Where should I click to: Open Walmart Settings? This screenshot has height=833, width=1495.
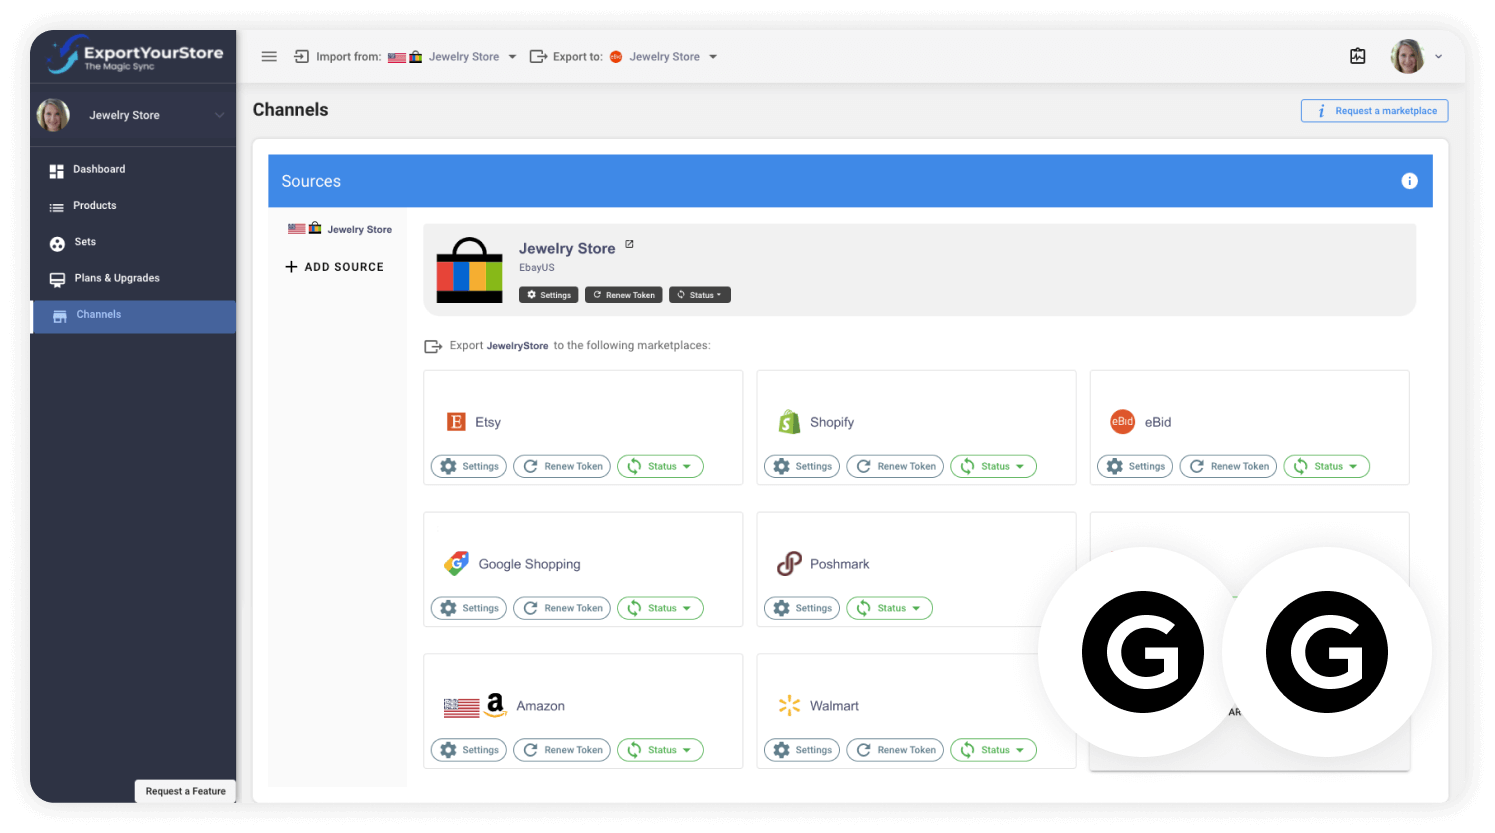802,750
